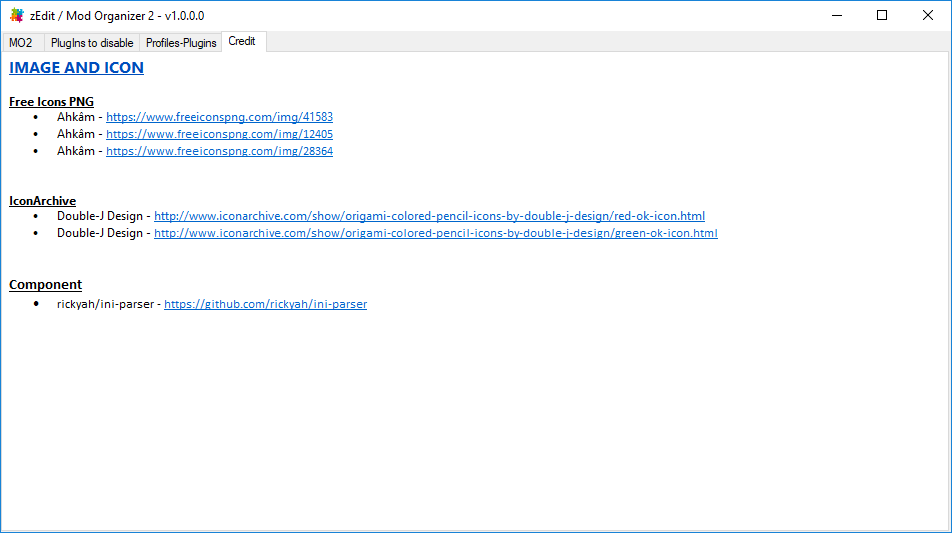Select the Credit tab
The width and height of the screenshot is (952, 533).
point(243,41)
